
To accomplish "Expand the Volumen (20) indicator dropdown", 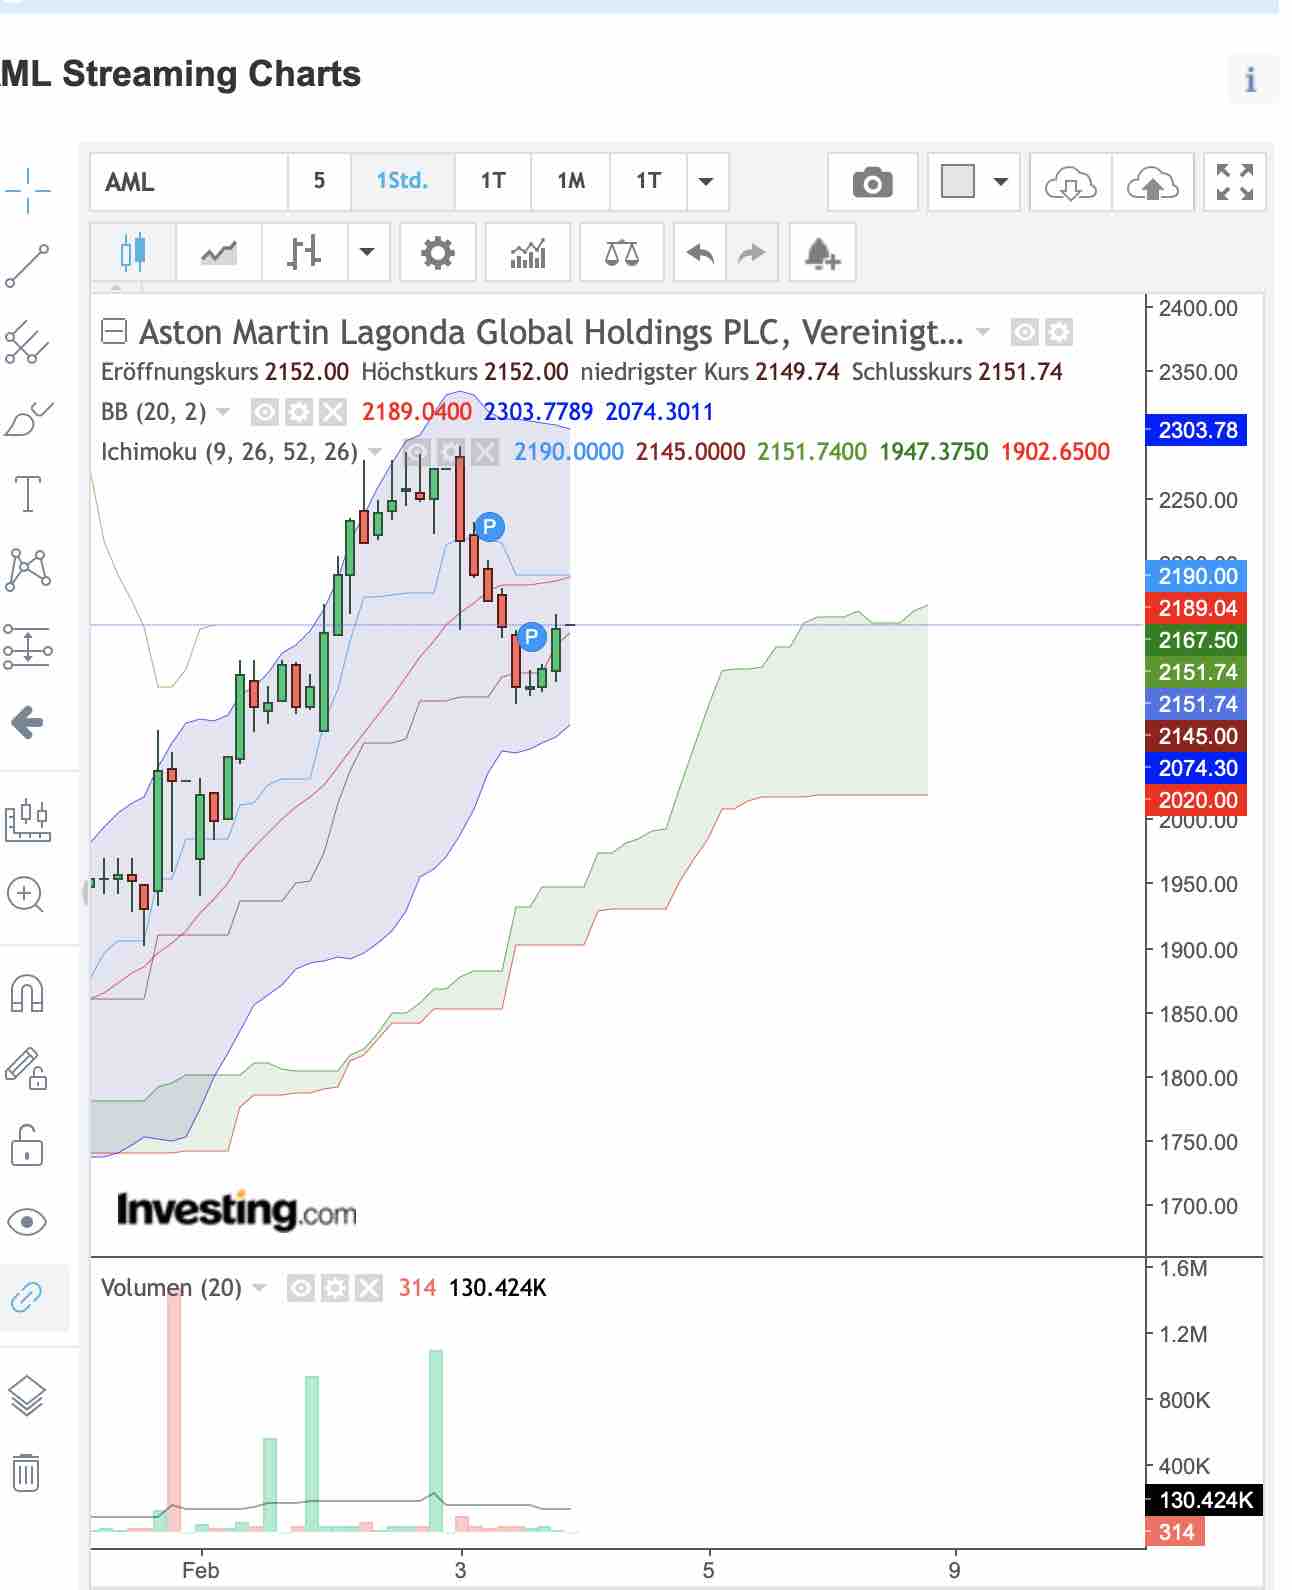I will point(260,1288).
